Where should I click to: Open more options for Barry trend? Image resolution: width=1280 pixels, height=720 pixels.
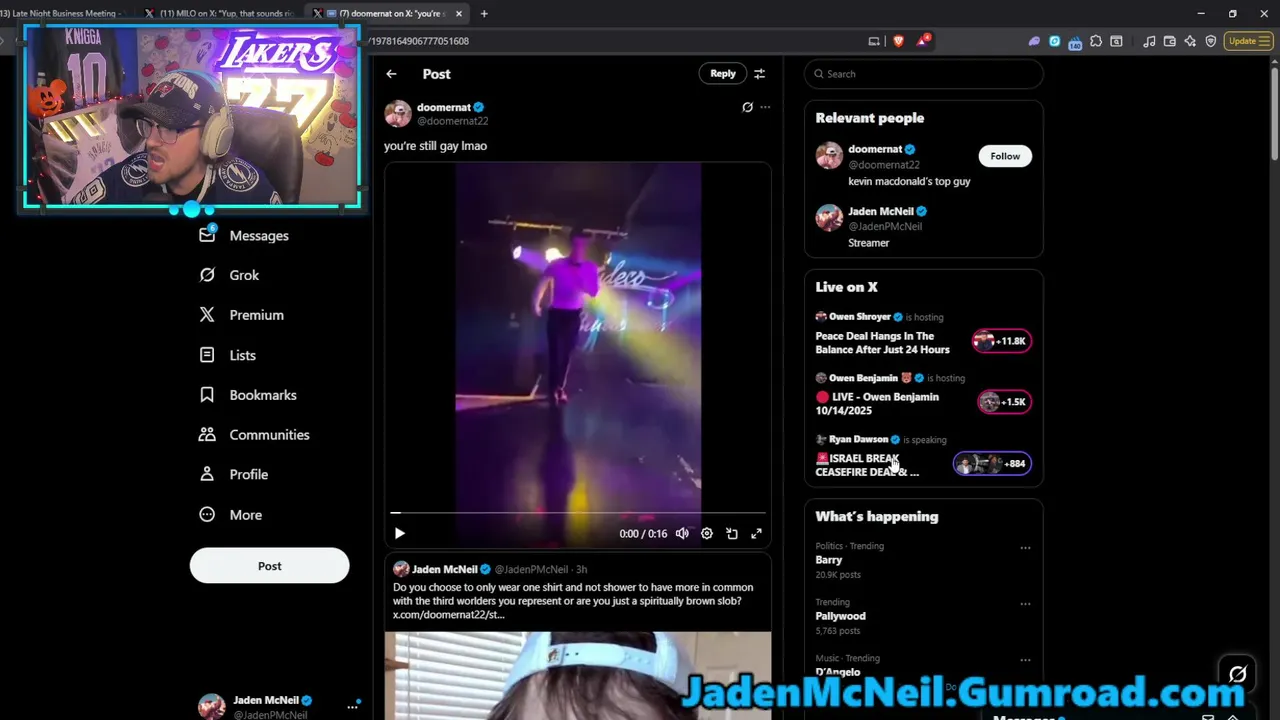tap(1025, 548)
